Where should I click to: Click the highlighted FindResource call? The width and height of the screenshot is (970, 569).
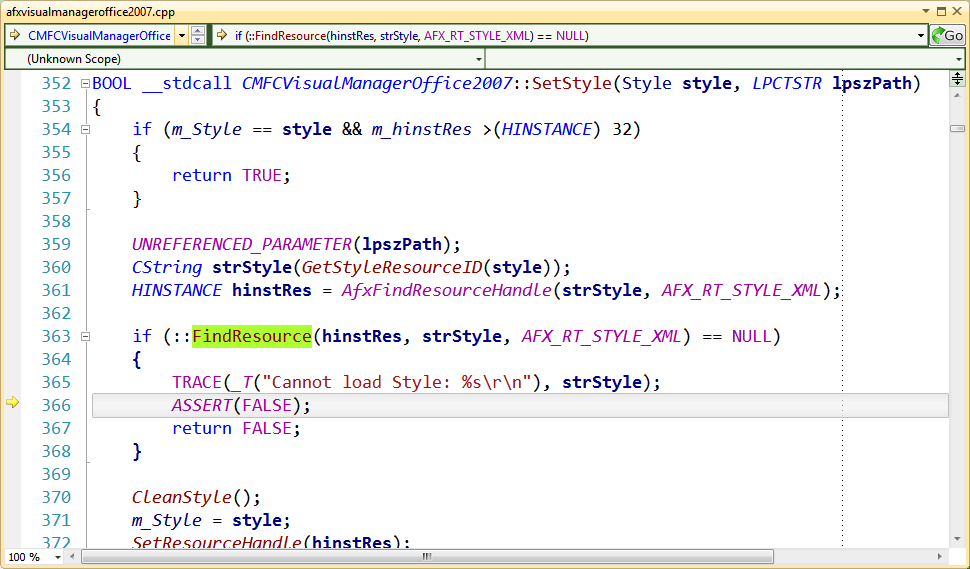[252, 336]
